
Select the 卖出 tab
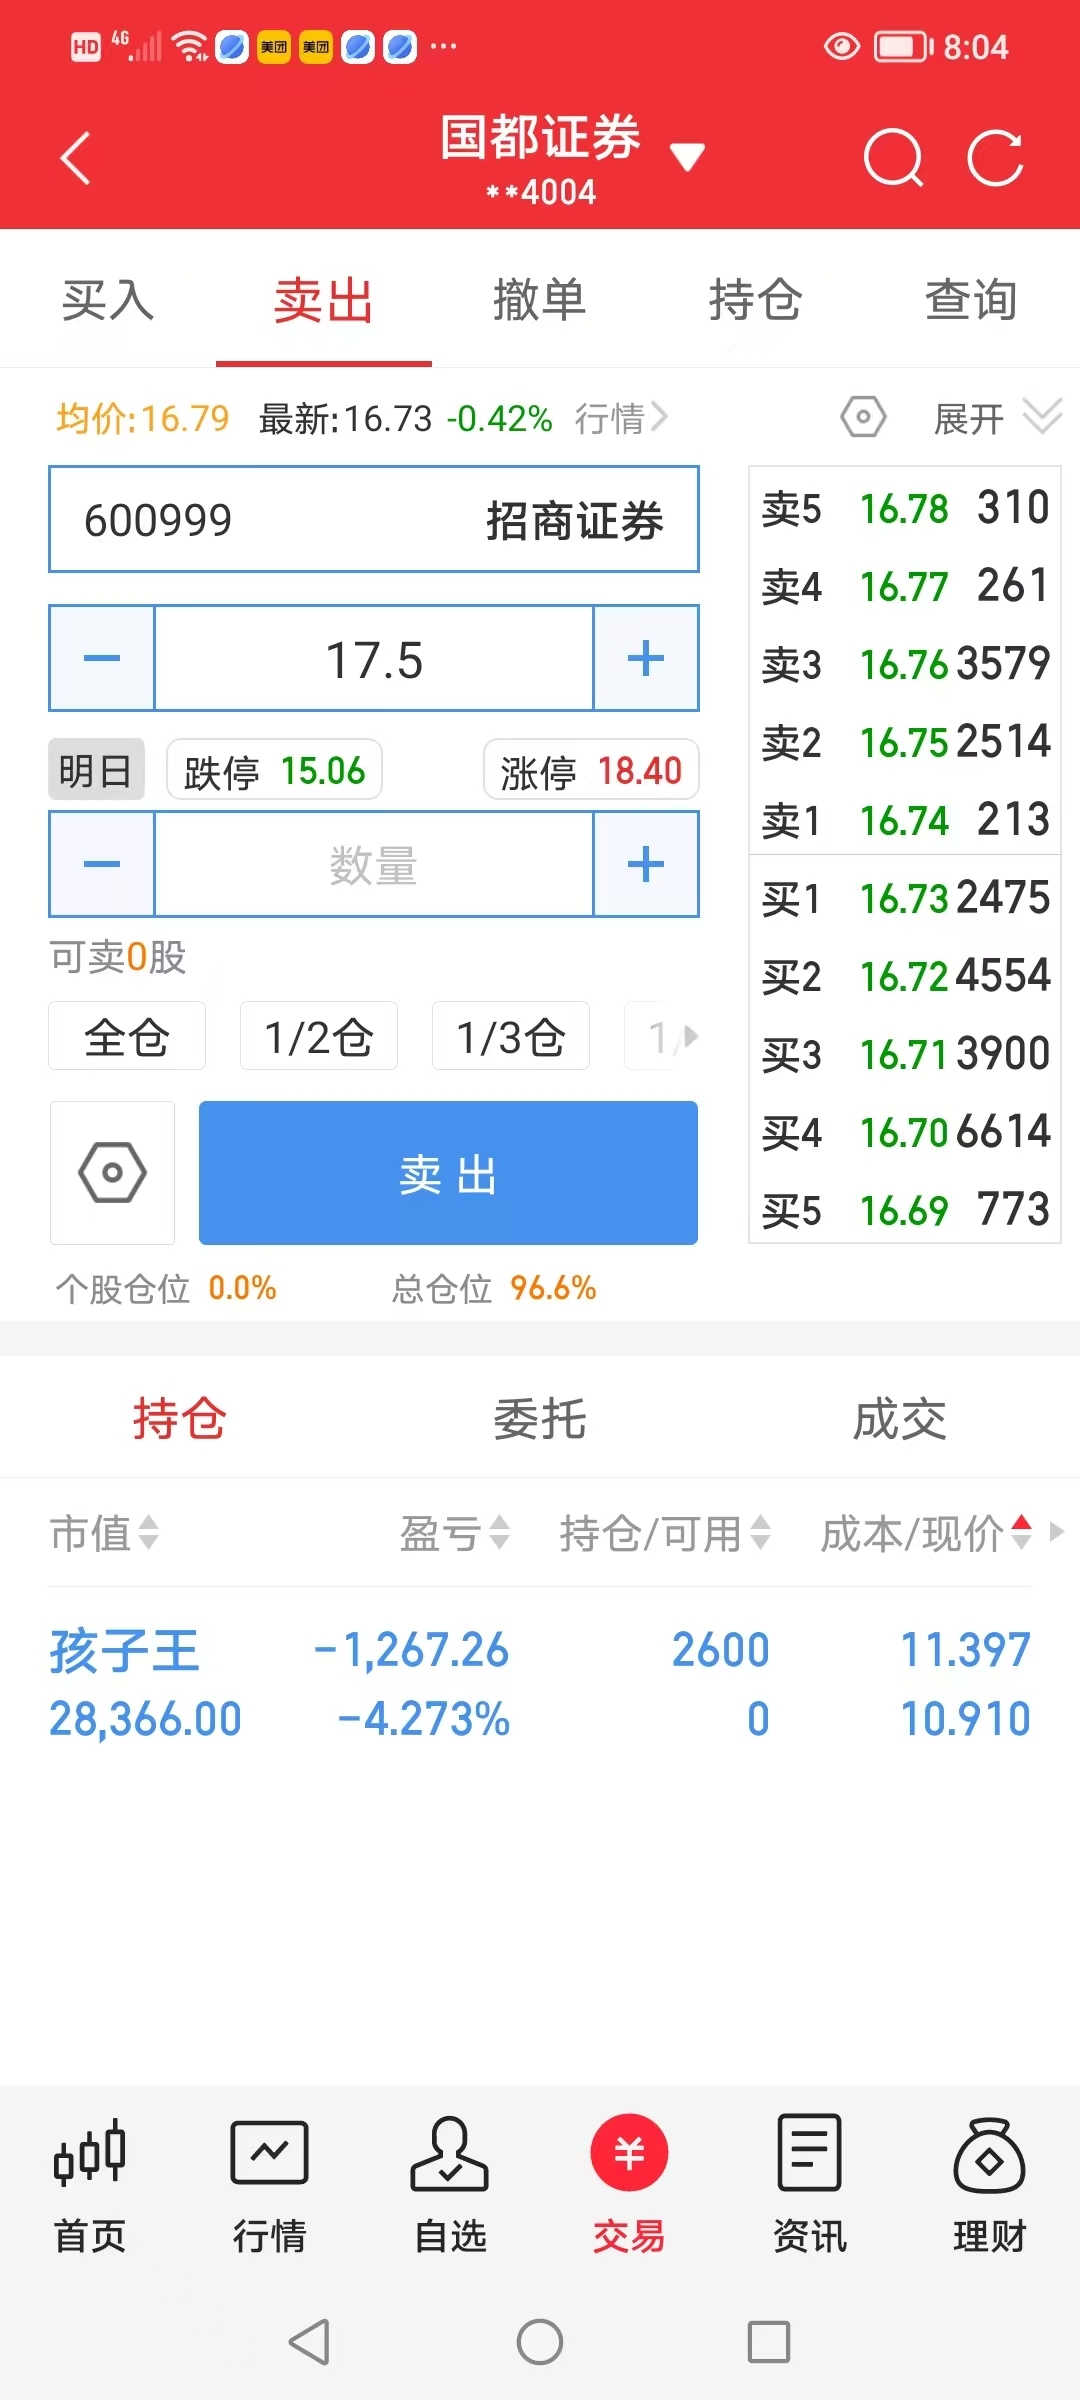coord(324,300)
